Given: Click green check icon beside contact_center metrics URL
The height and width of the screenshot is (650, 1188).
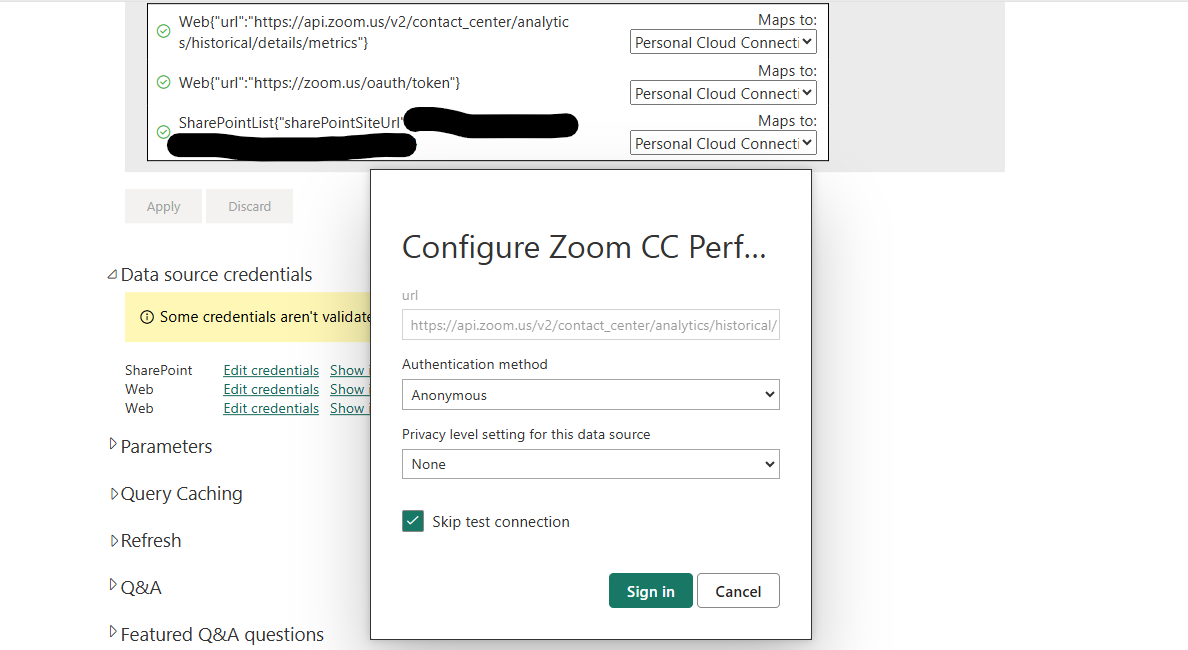Looking at the screenshot, I should [163, 31].
